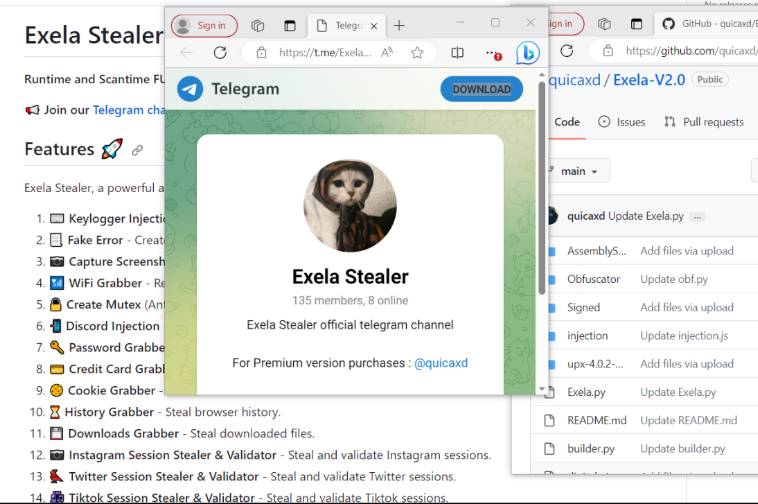Screen dimensions: 758x504
Task: Click quicaxd commit author name
Action: (586, 216)
